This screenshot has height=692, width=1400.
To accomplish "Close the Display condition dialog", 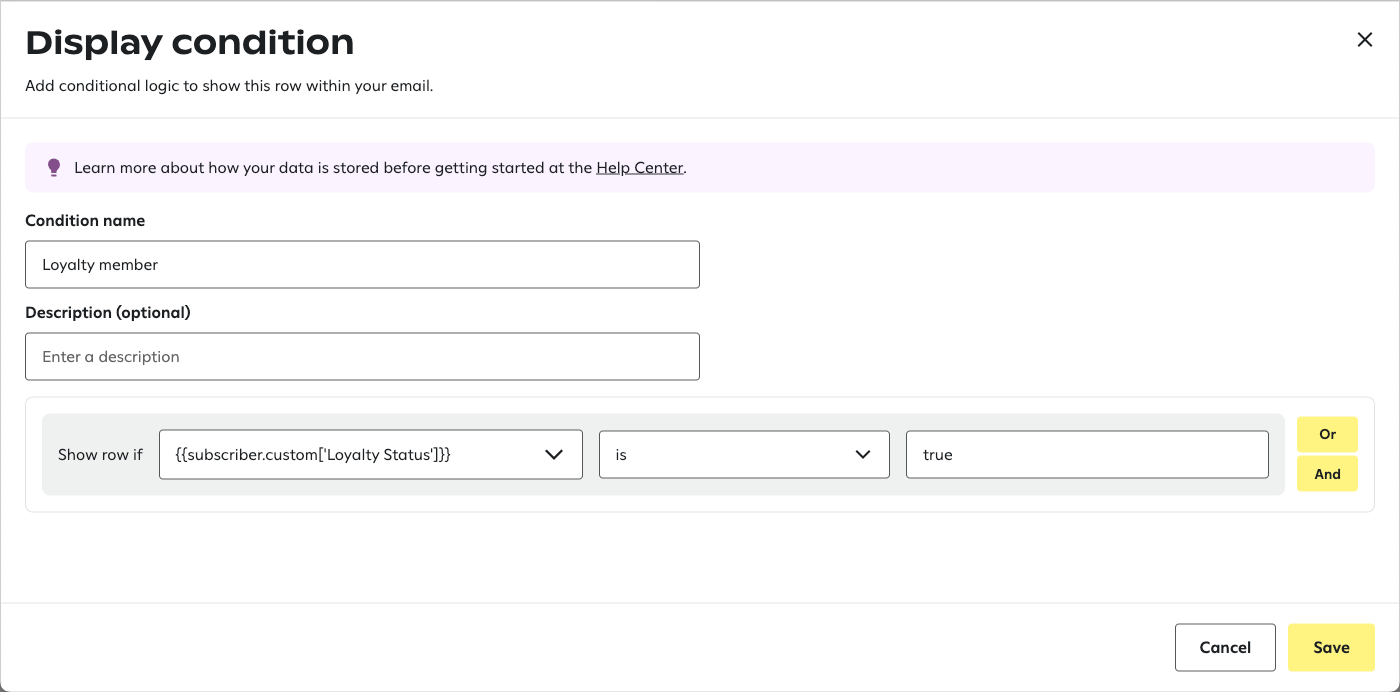I will tap(1365, 39).
